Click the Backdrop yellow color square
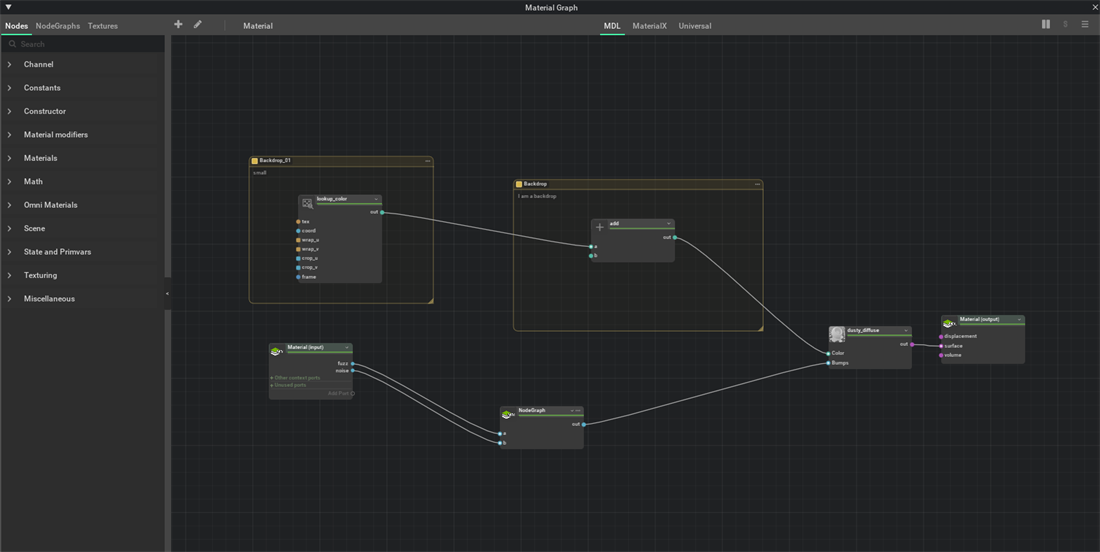Viewport: 1100px width, 552px height. click(x=519, y=184)
